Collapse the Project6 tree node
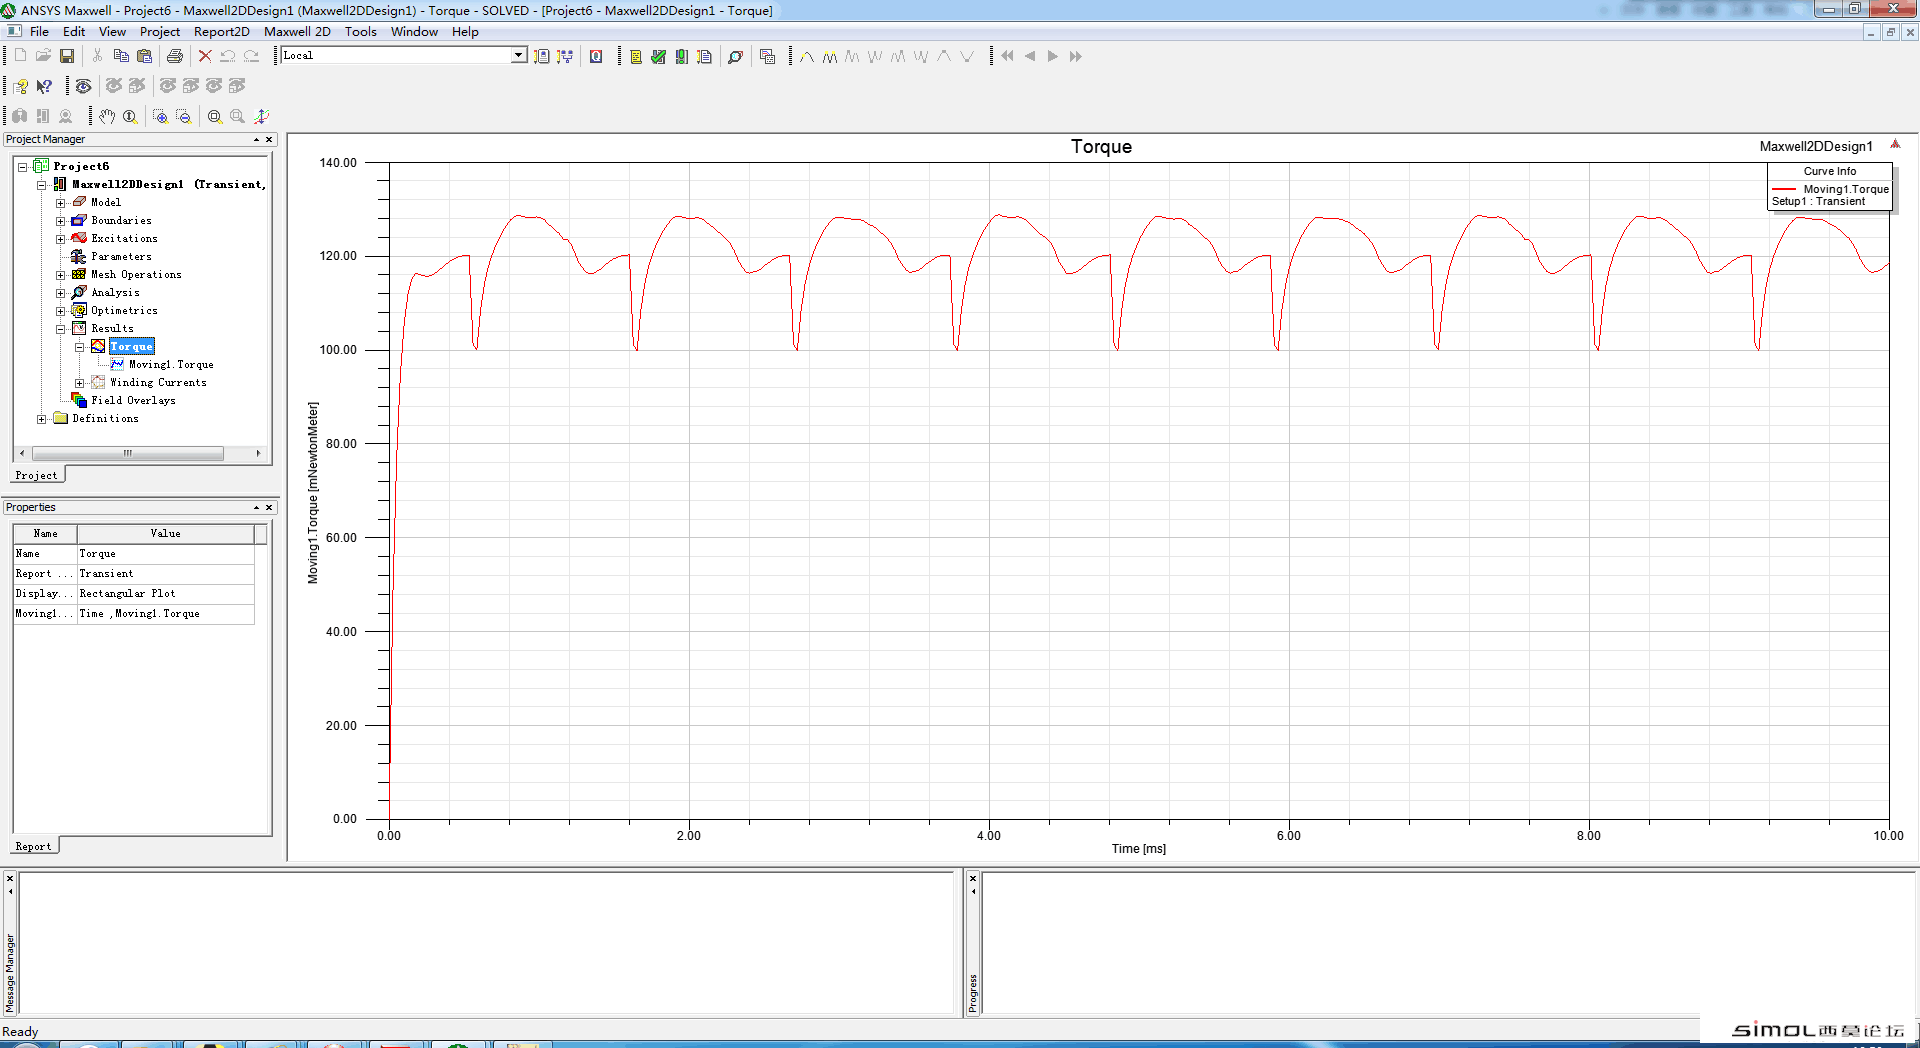 [x=22, y=167]
